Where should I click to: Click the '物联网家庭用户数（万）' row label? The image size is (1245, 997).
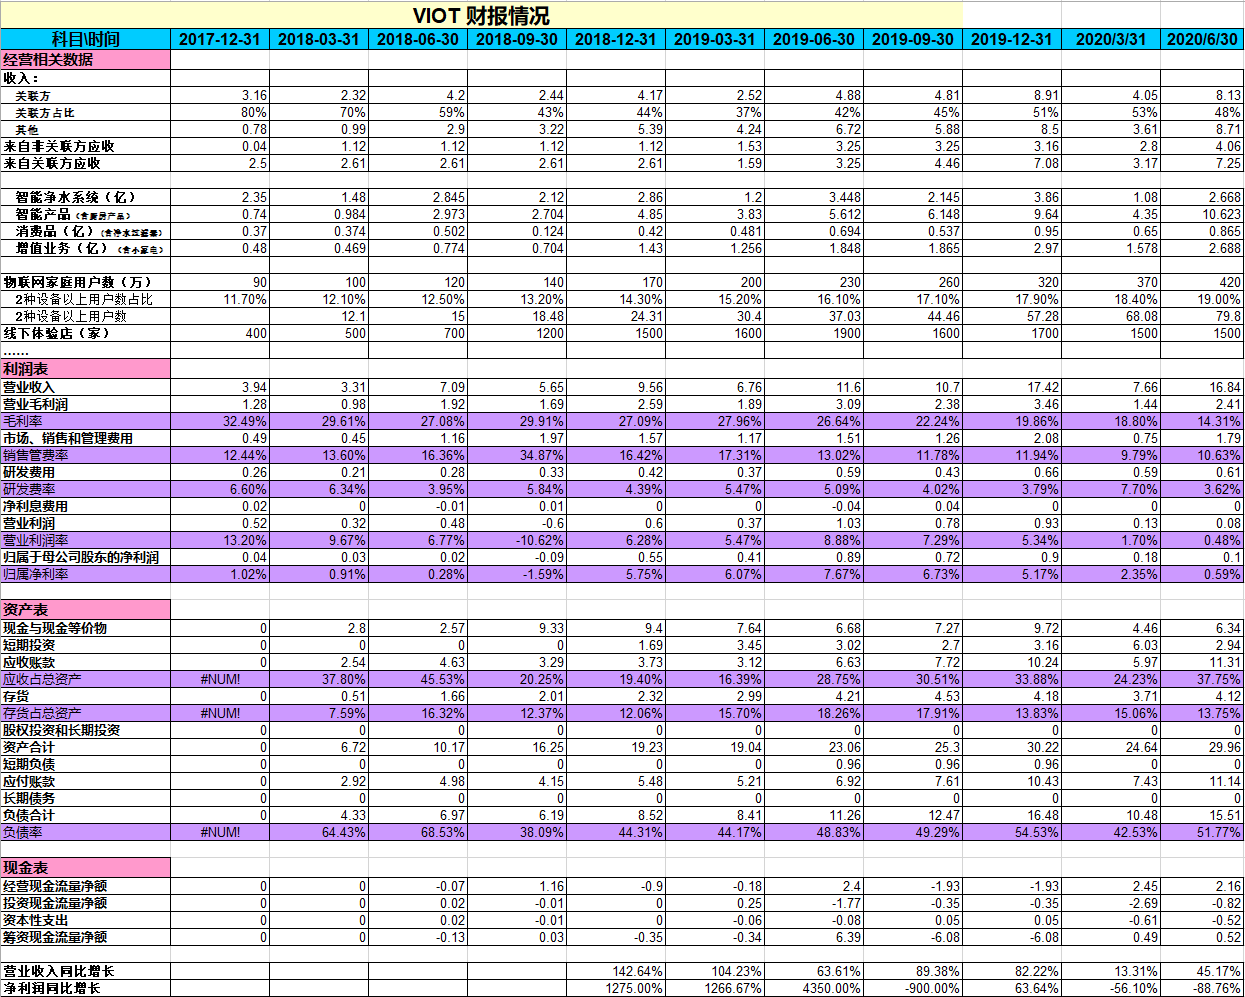click(x=78, y=282)
